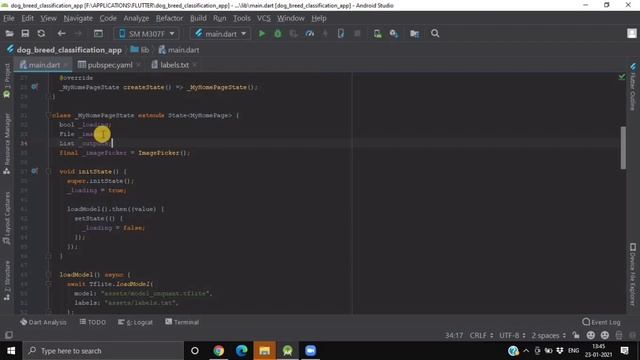Open the Dart Analysis tool window
Viewport: 640px width, 360px height.
pos(43,322)
